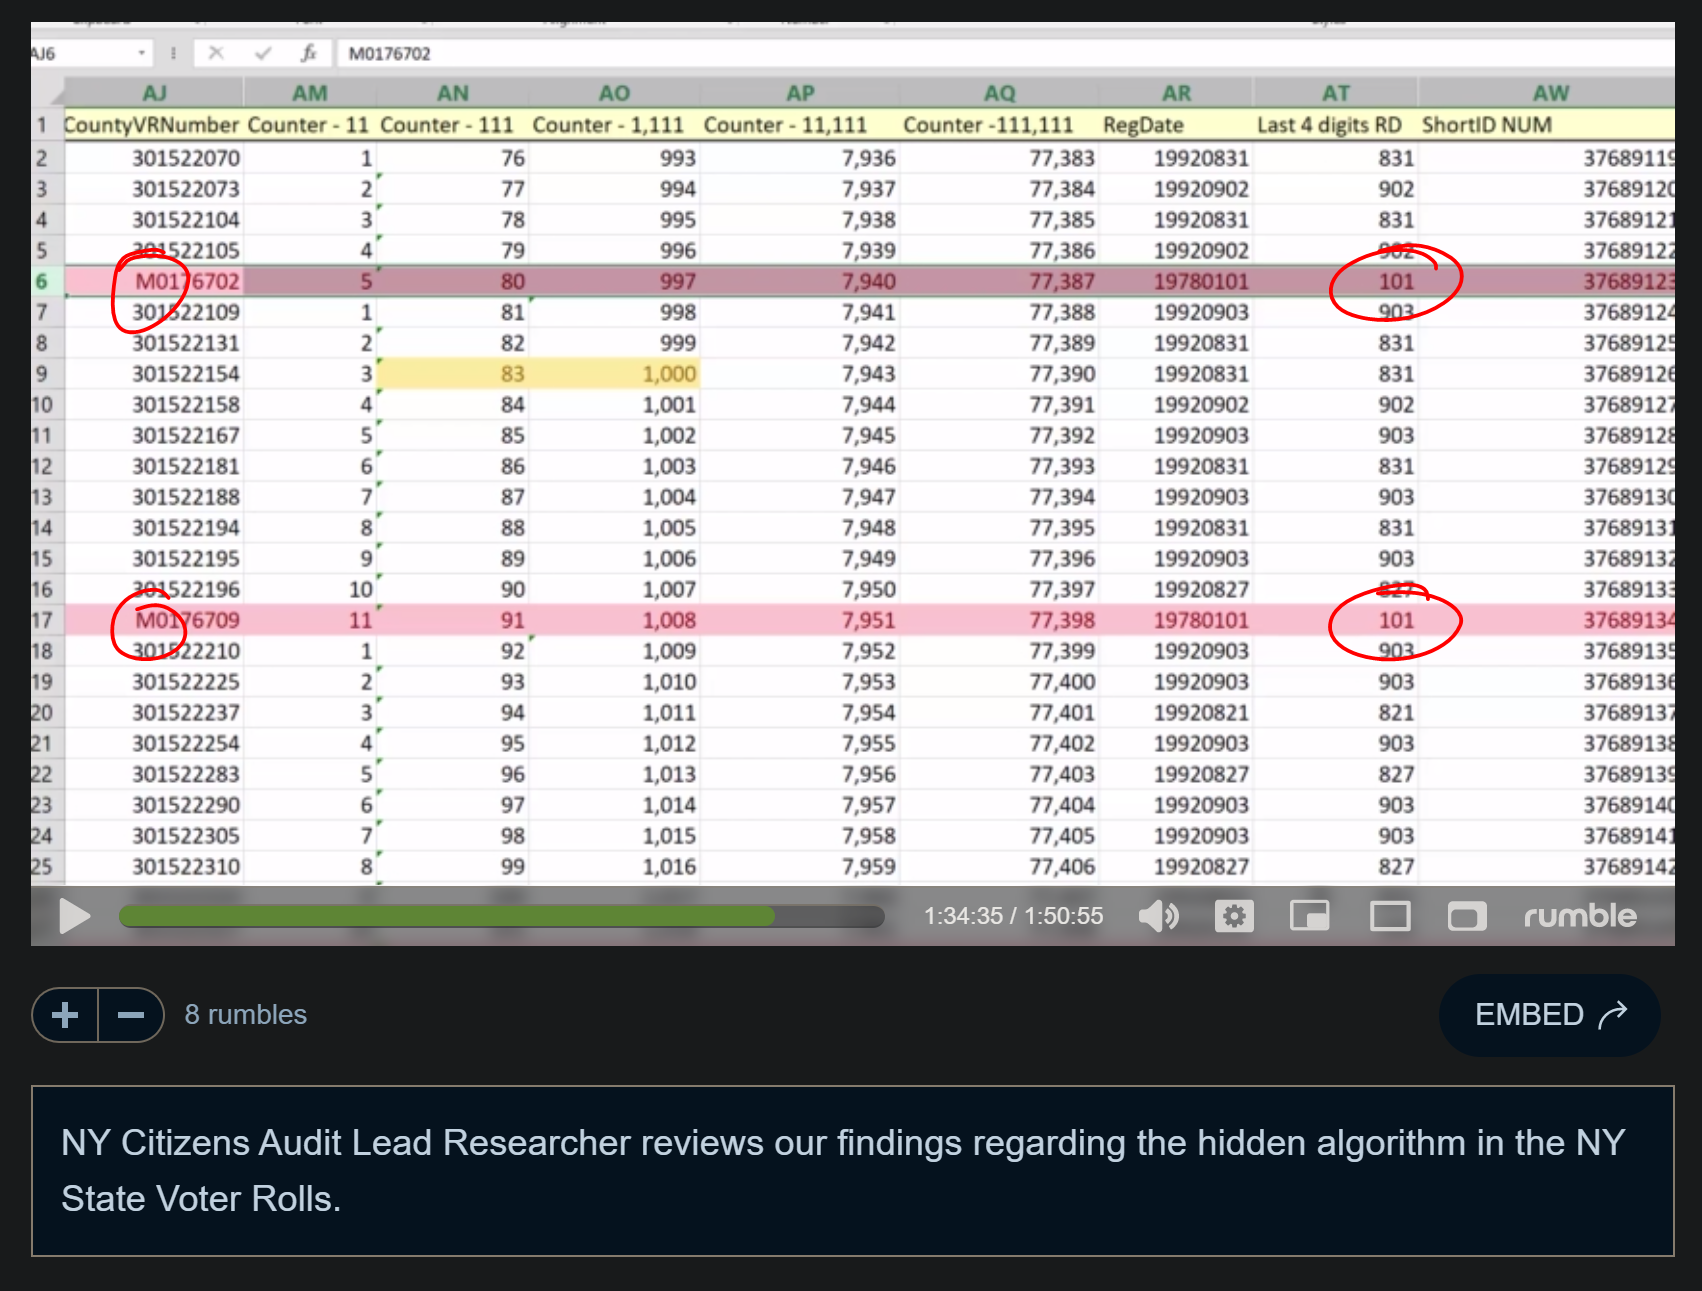Screen dimensions: 1702x1291
Task: Select column header AN
Action: (452, 93)
